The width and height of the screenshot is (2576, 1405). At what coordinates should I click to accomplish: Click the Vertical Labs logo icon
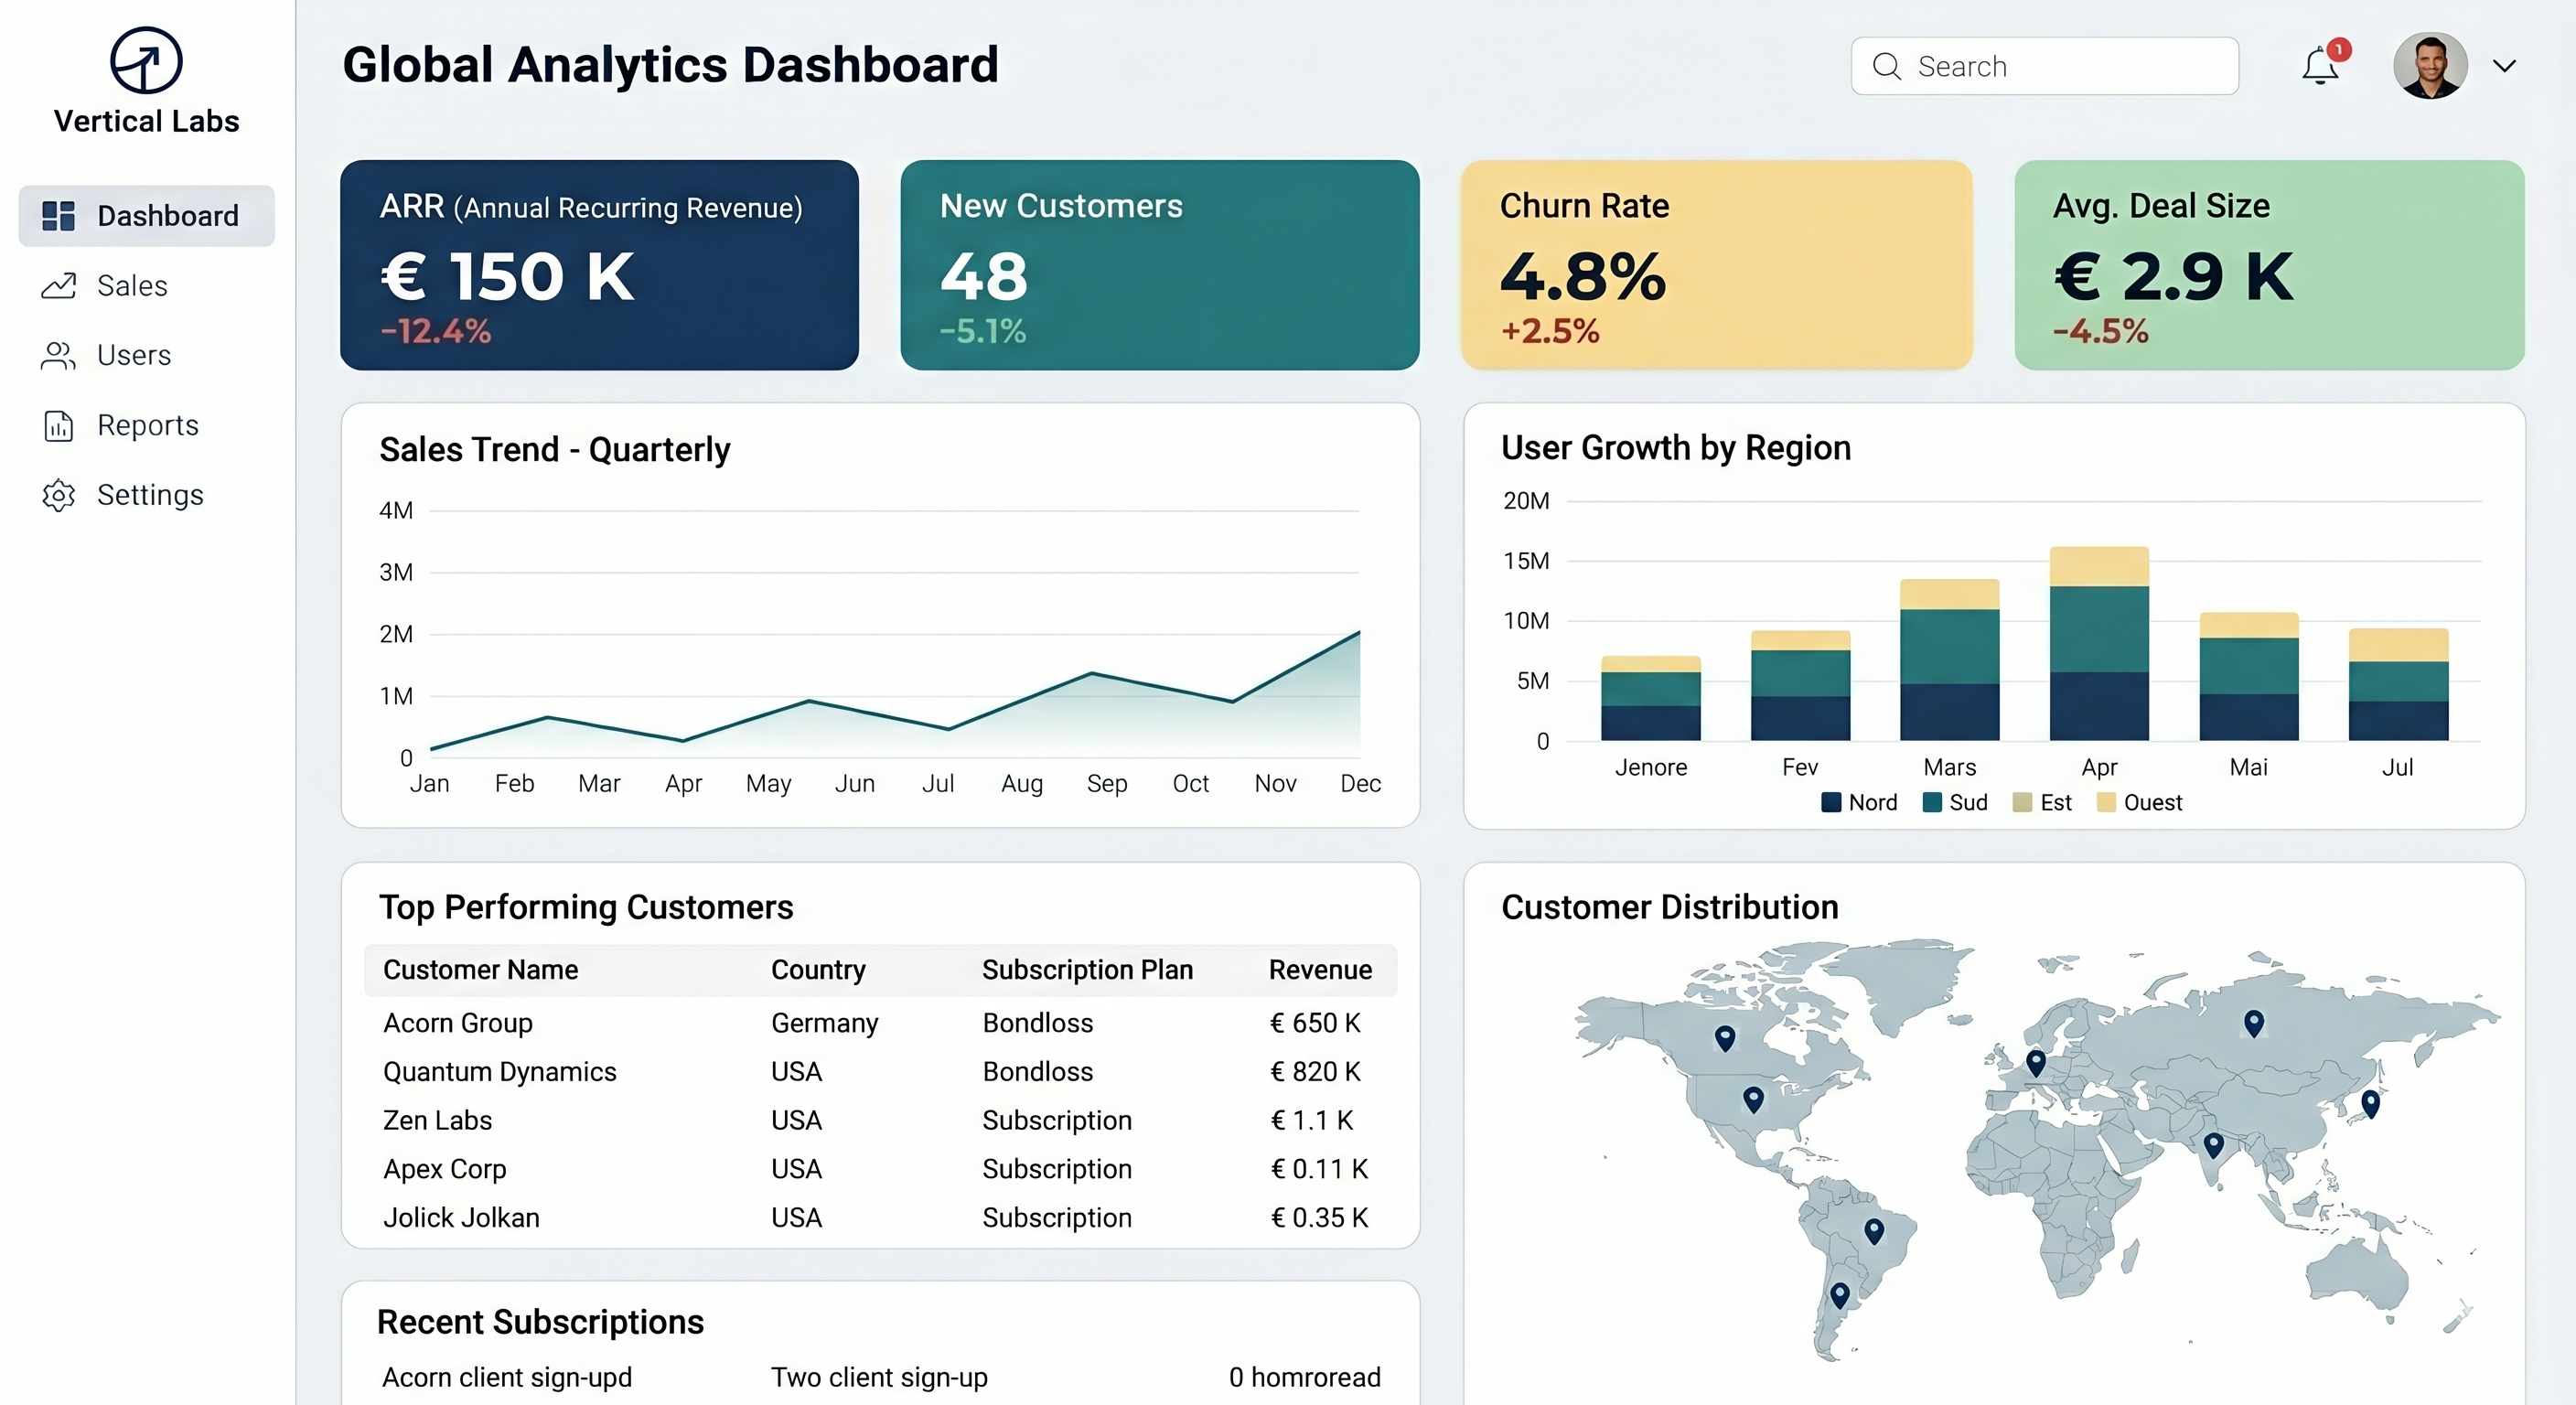[146, 60]
